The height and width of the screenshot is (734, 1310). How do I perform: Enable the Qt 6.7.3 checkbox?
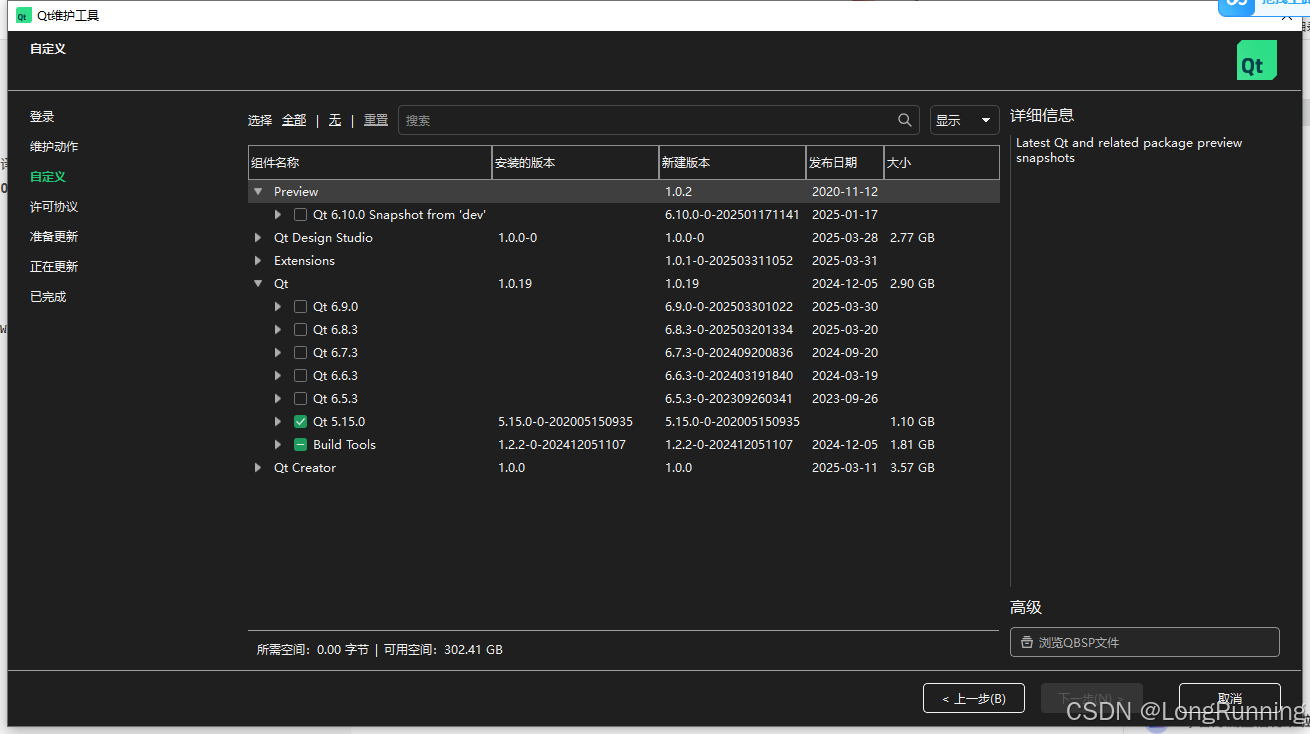(x=300, y=353)
